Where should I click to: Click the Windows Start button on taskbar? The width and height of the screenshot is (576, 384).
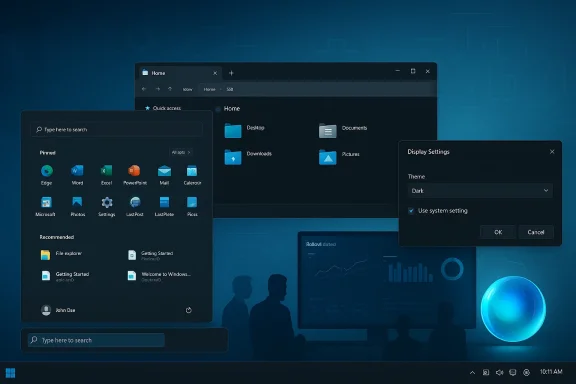click(11, 373)
